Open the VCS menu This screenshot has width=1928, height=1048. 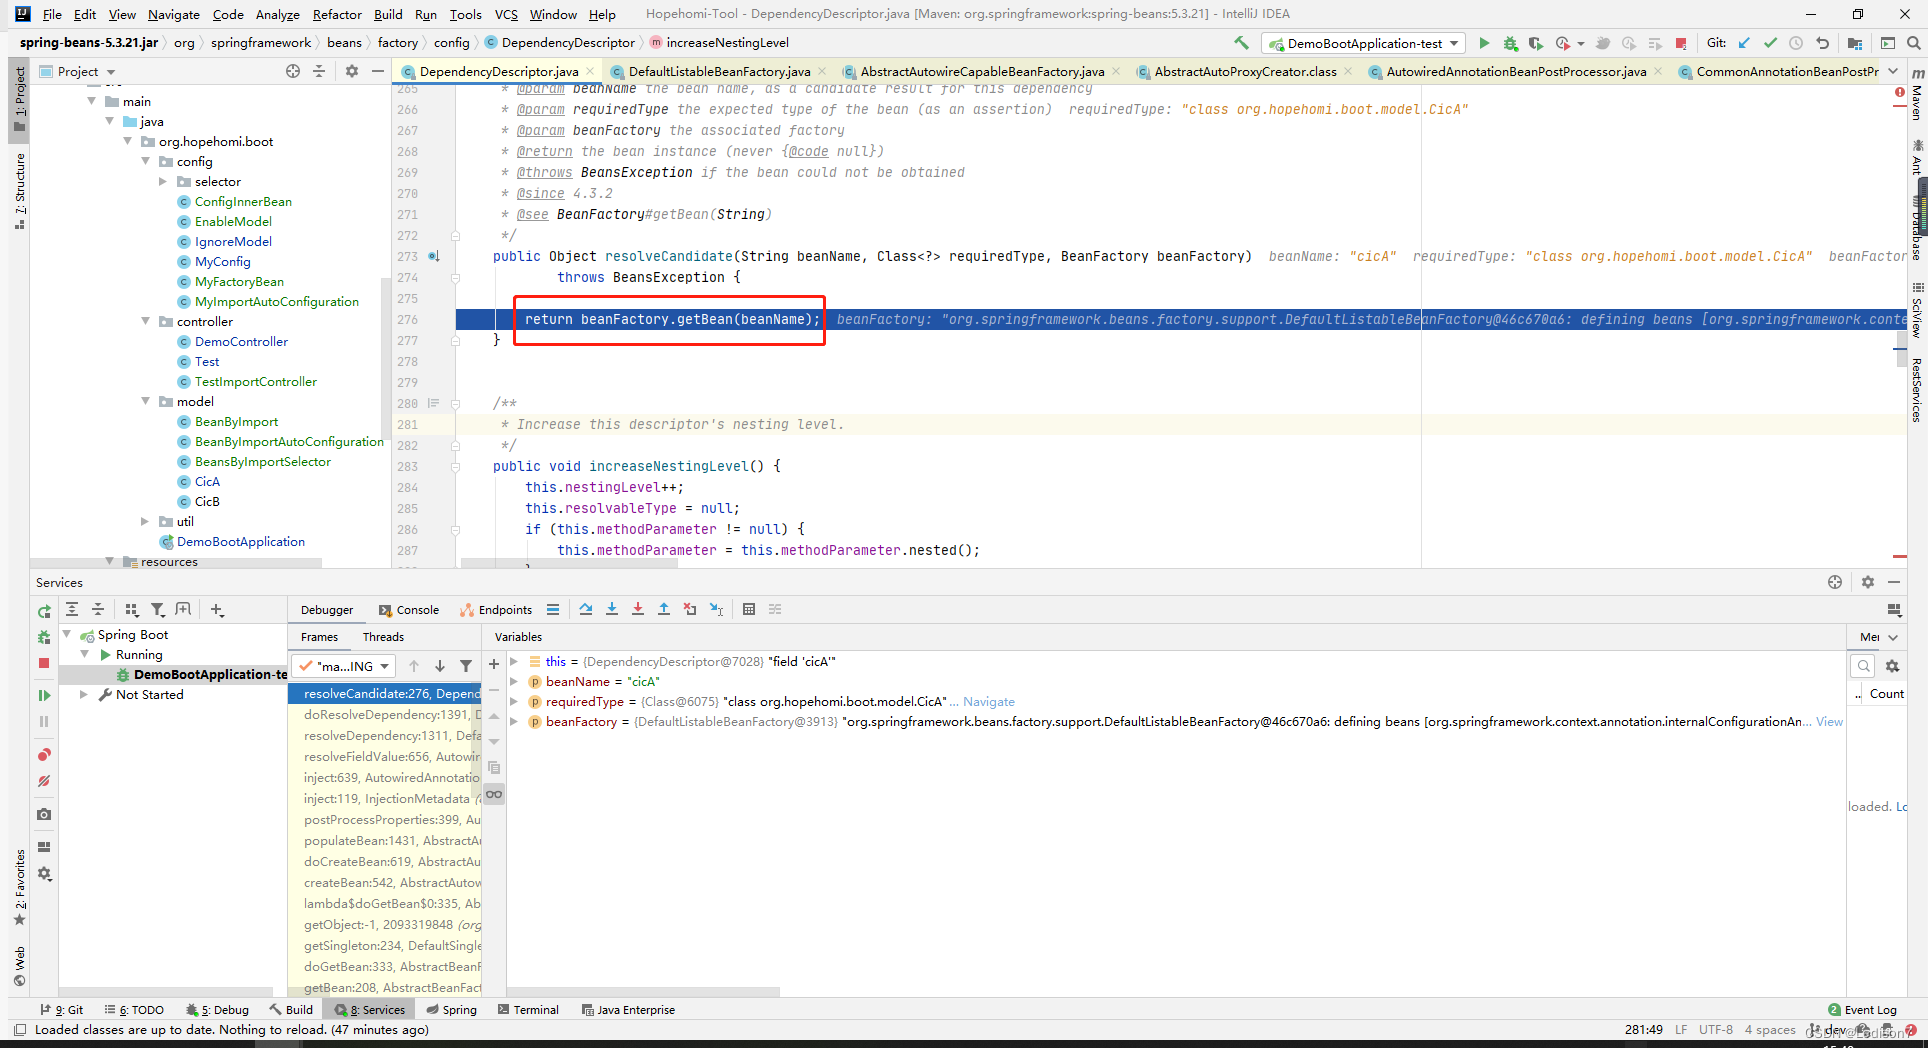click(506, 14)
